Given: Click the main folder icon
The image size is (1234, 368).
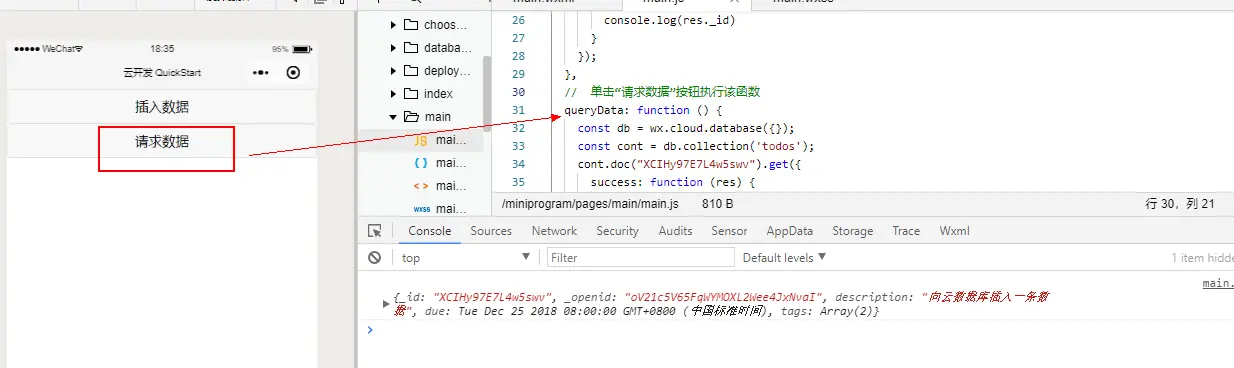Looking at the screenshot, I should 410,117.
